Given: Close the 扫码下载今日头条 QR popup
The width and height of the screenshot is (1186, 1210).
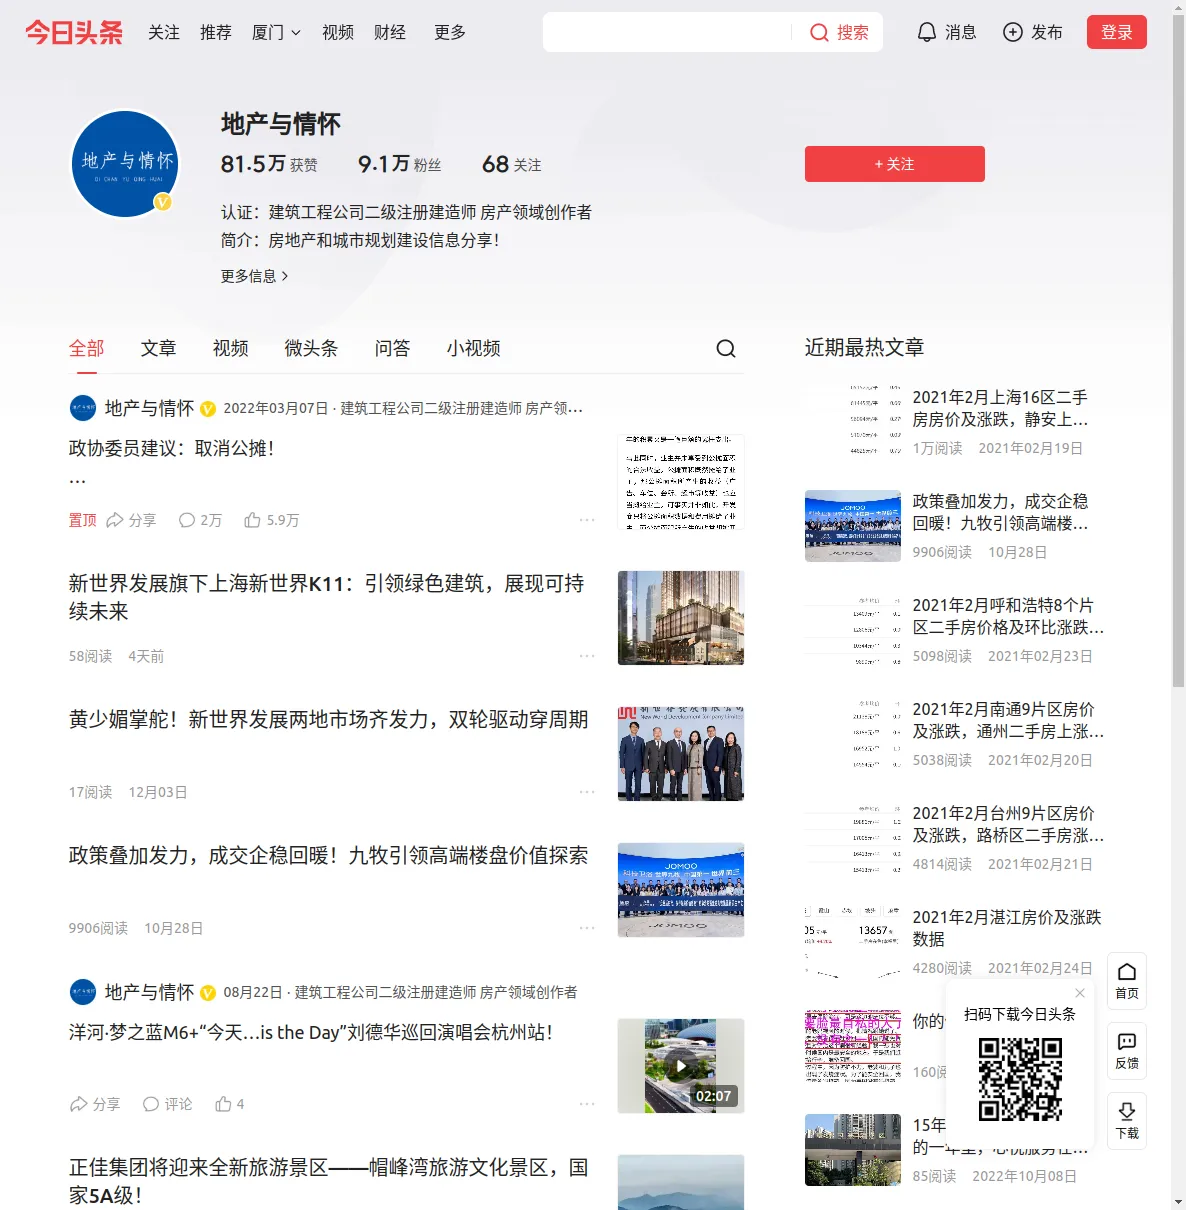Looking at the screenshot, I should [x=1080, y=993].
